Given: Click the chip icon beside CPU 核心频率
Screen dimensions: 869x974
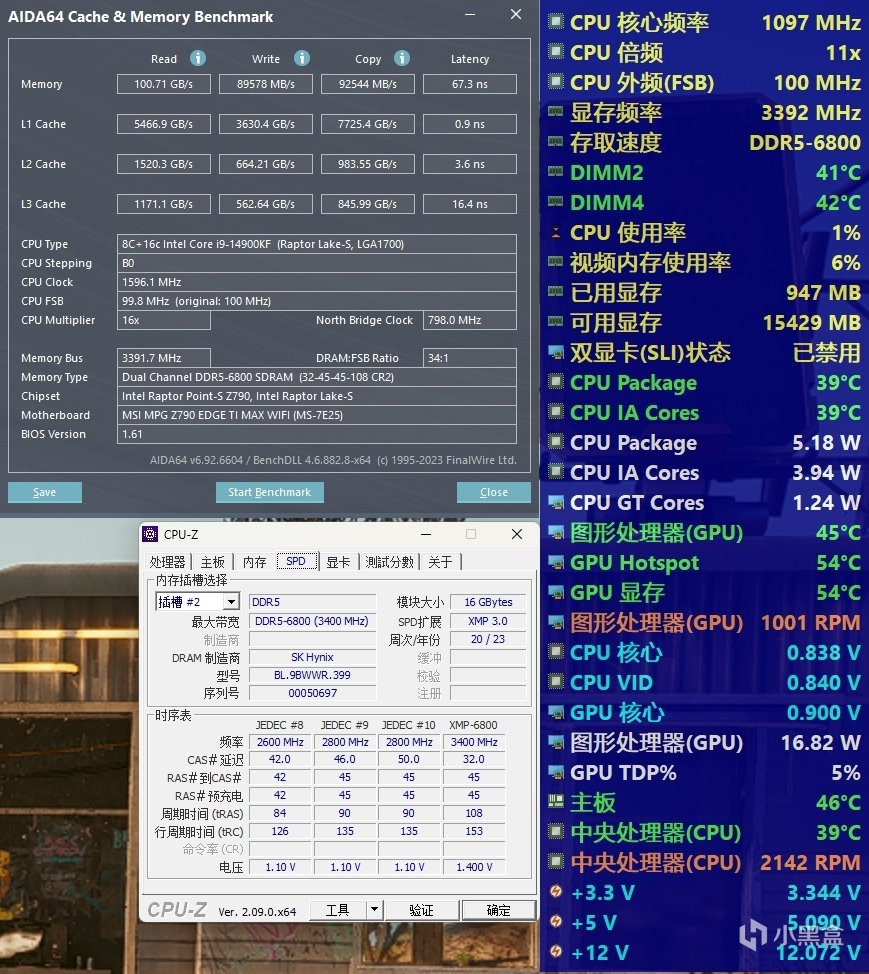Looking at the screenshot, I should tap(555, 22).
